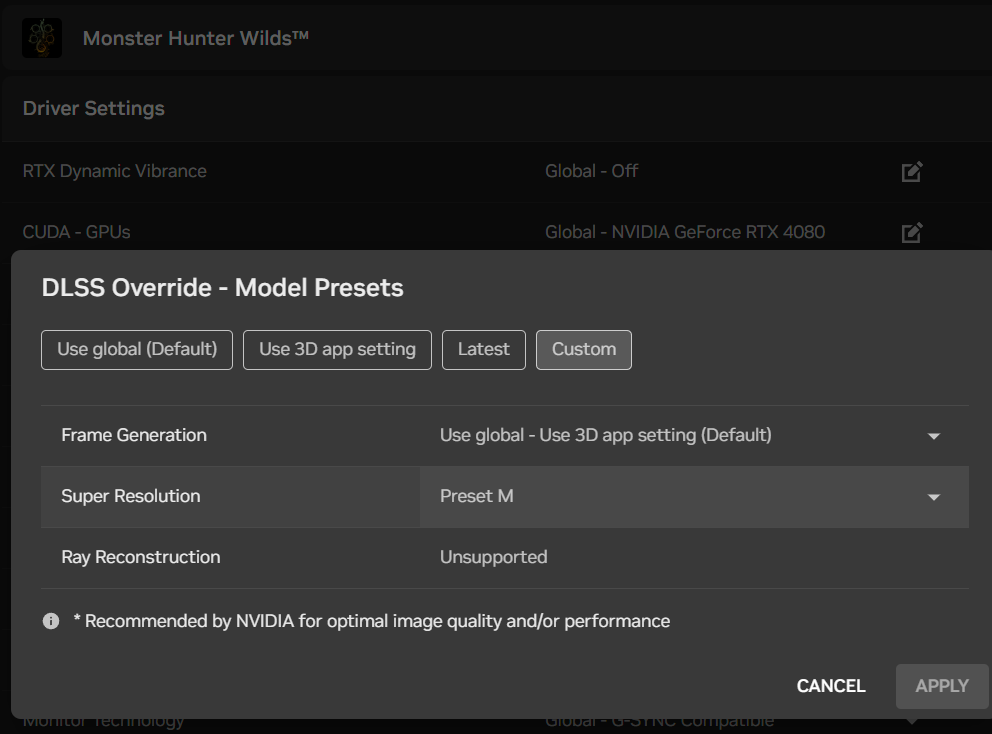This screenshot has height=734, width=992.
Task: Cancel the DLSS Override dialog
Action: click(x=831, y=686)
